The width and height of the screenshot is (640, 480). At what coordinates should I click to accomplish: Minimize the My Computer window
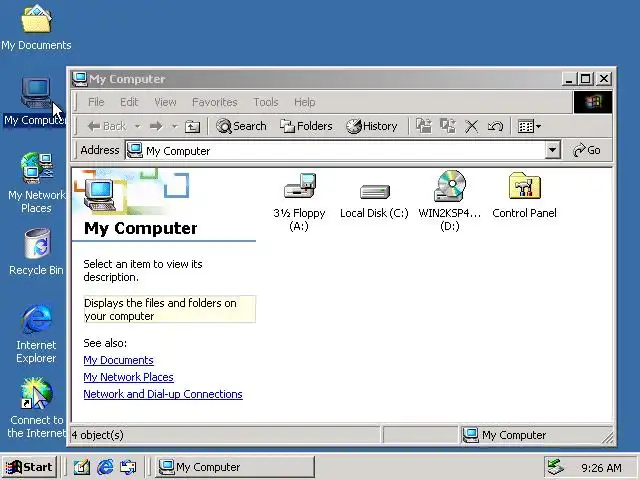click(x=569, y=79)
